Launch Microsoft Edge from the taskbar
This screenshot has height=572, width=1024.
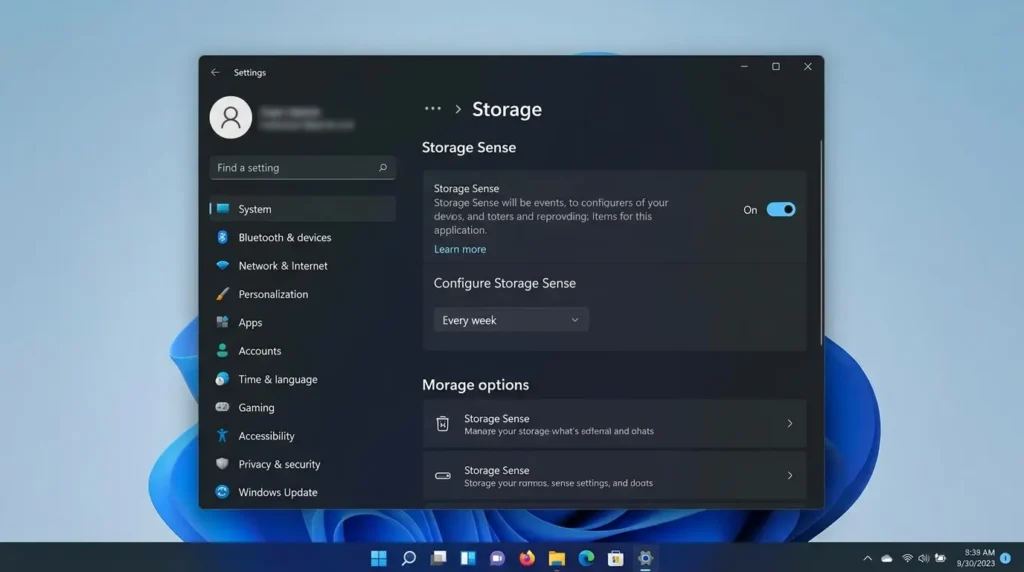(586, 558)
